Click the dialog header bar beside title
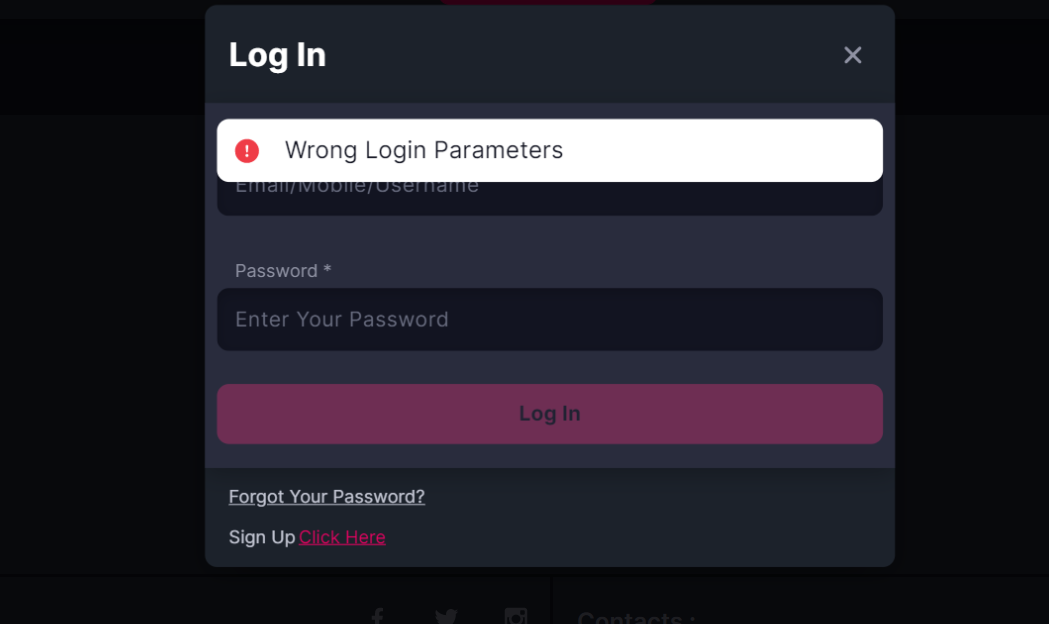This screenshot has height=624, width=1049. (582, 55)
